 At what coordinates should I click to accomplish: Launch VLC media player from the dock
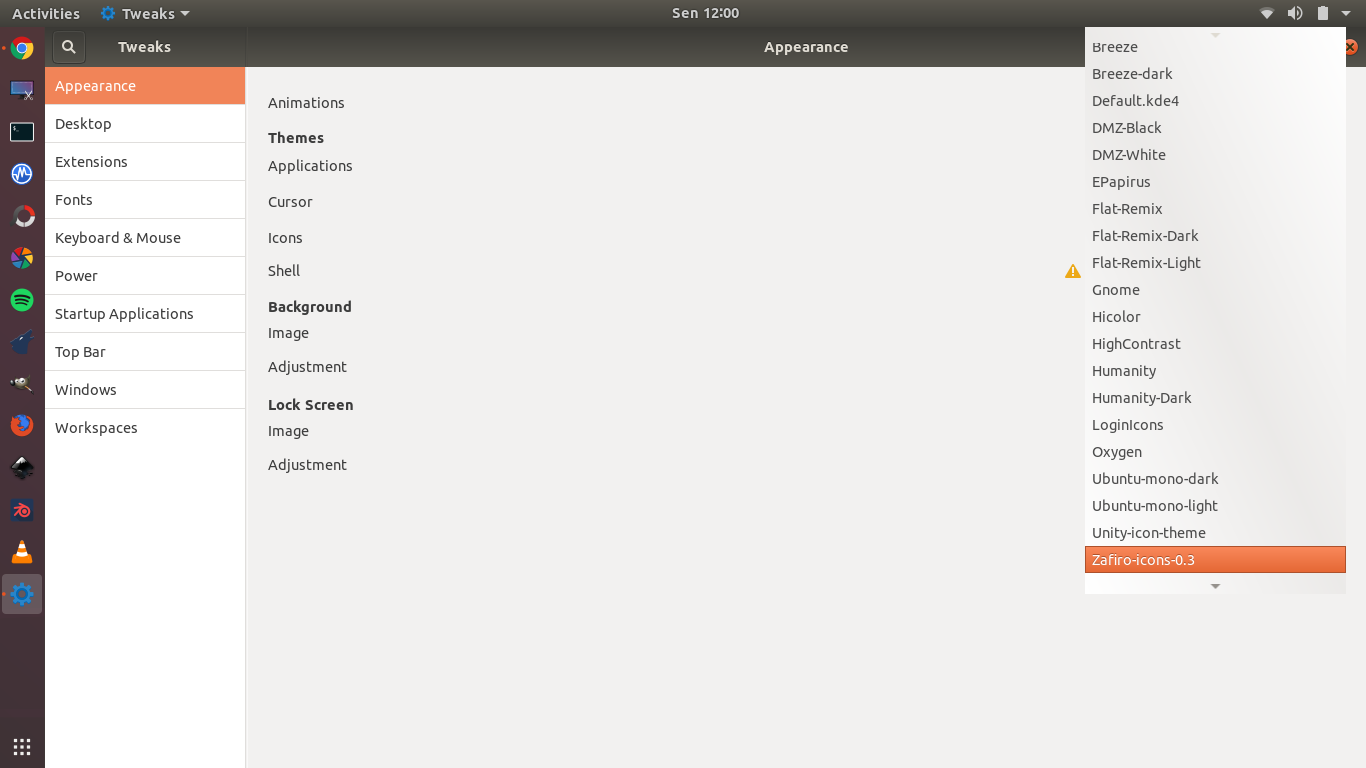point(22,552)
